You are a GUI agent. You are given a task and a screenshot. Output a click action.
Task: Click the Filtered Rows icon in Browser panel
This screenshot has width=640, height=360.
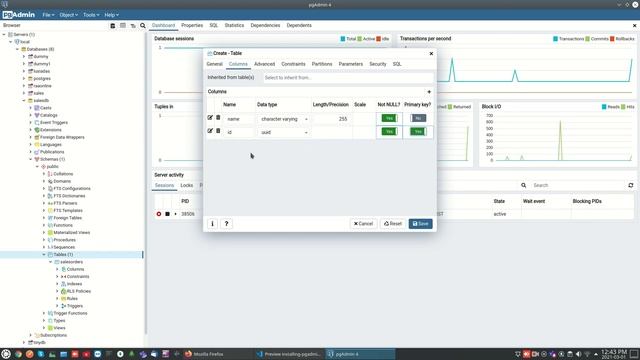click(133, 26)
